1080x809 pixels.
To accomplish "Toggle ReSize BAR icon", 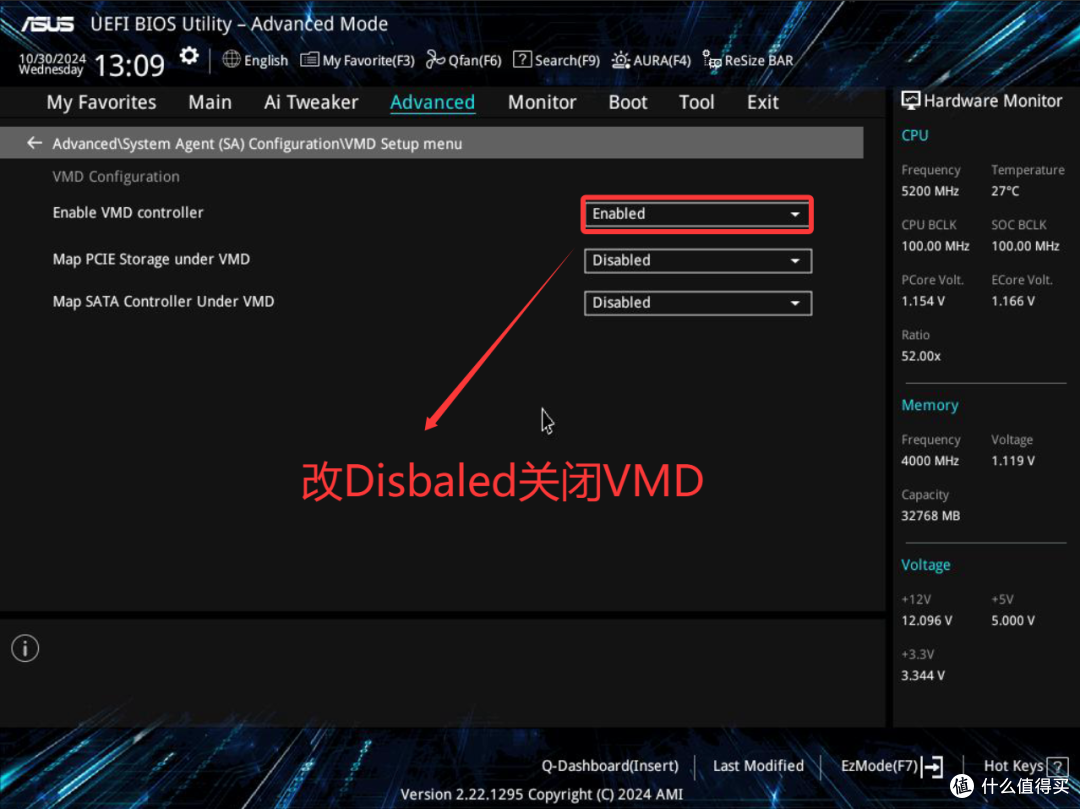I will pyautogui.click(x=712, y=61).
